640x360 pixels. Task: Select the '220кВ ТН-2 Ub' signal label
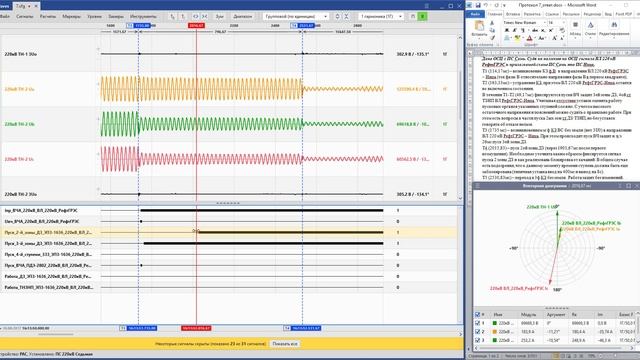(x=19, y=124)
